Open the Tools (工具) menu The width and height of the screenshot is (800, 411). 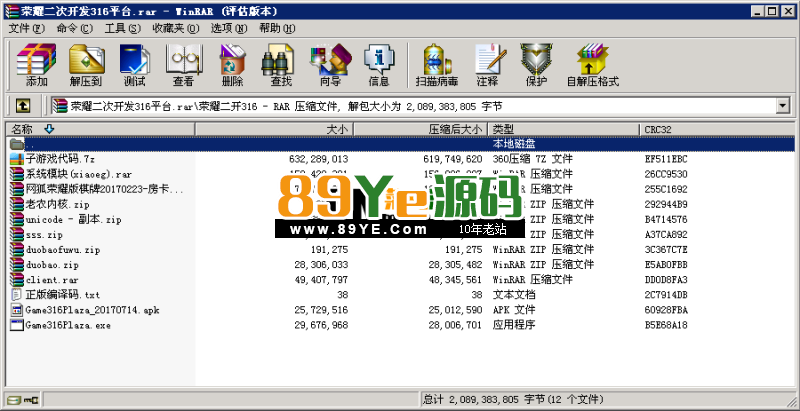[x=122, y=29]
